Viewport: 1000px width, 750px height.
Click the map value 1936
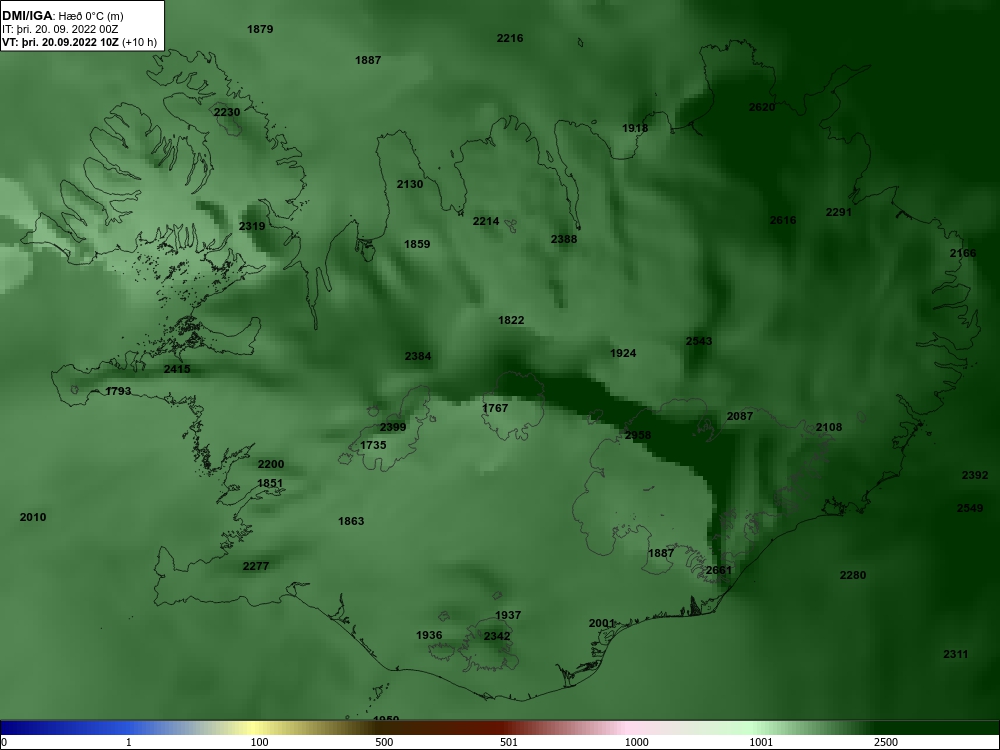(x=429, y=635)
